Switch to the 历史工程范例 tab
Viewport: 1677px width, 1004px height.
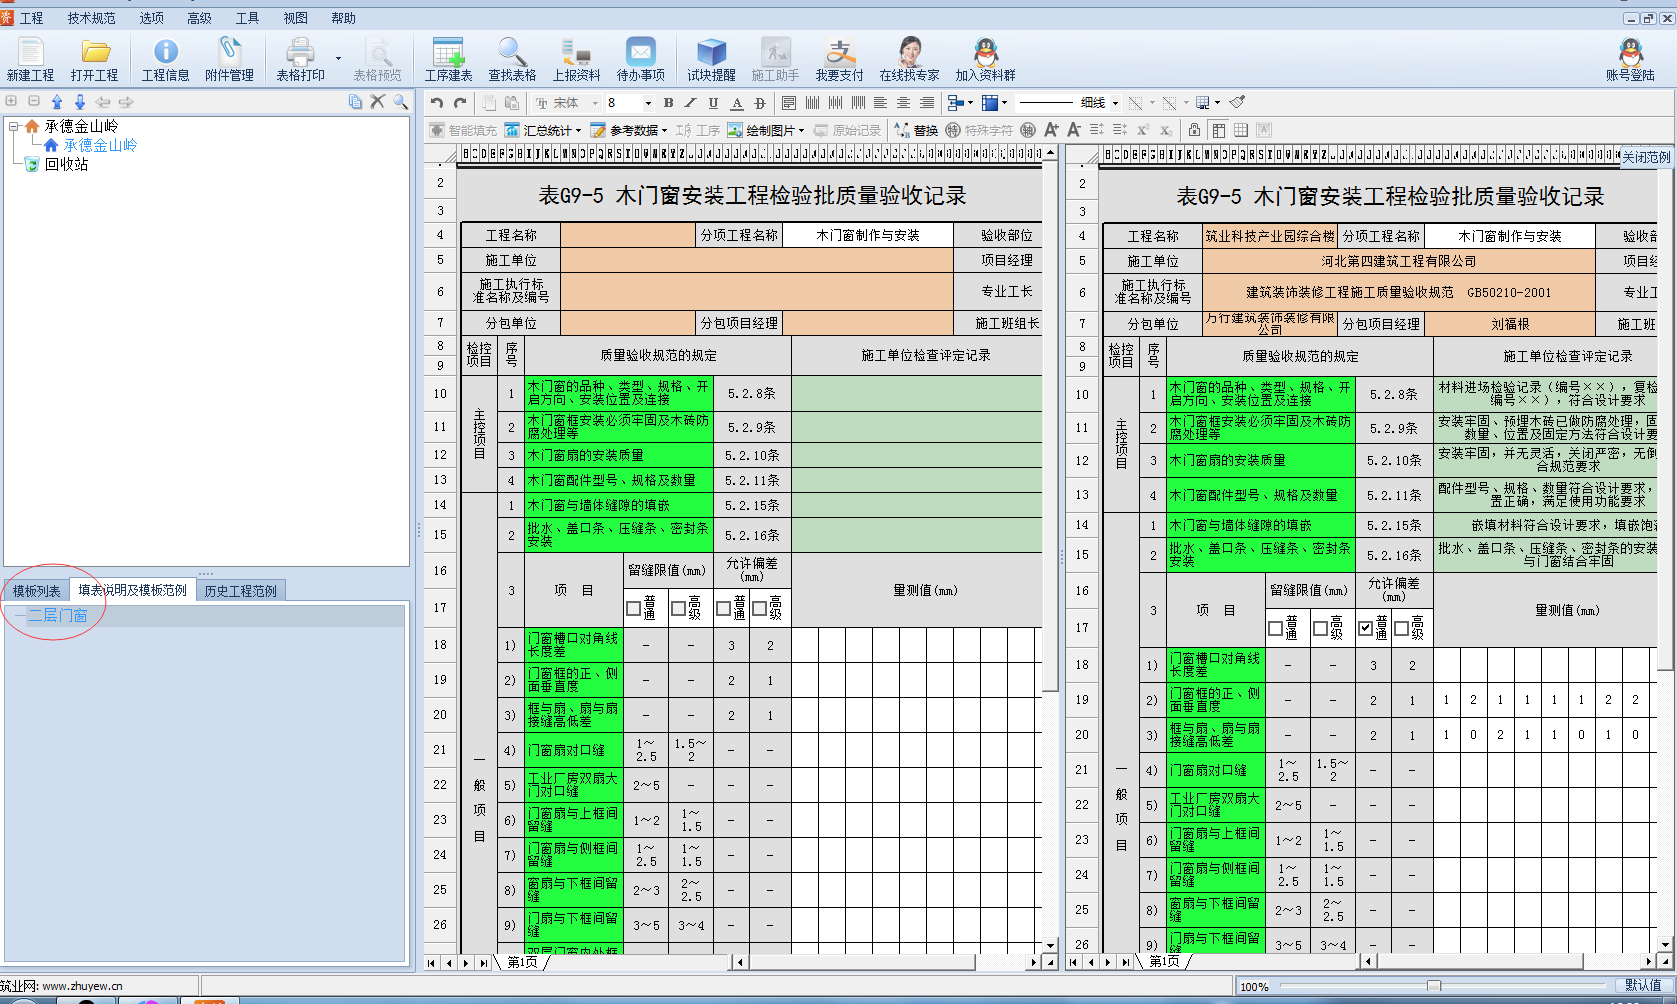pos(240,591)
